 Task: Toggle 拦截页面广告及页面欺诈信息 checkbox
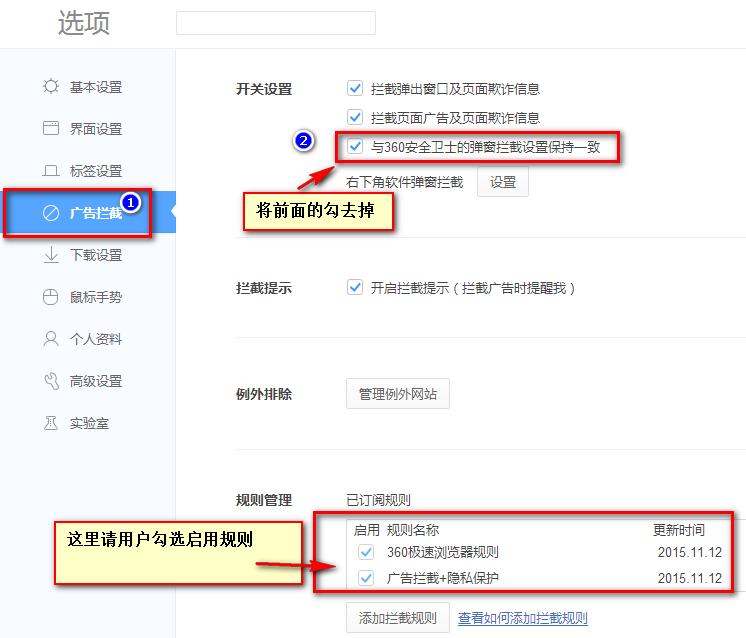pos(355,118)
